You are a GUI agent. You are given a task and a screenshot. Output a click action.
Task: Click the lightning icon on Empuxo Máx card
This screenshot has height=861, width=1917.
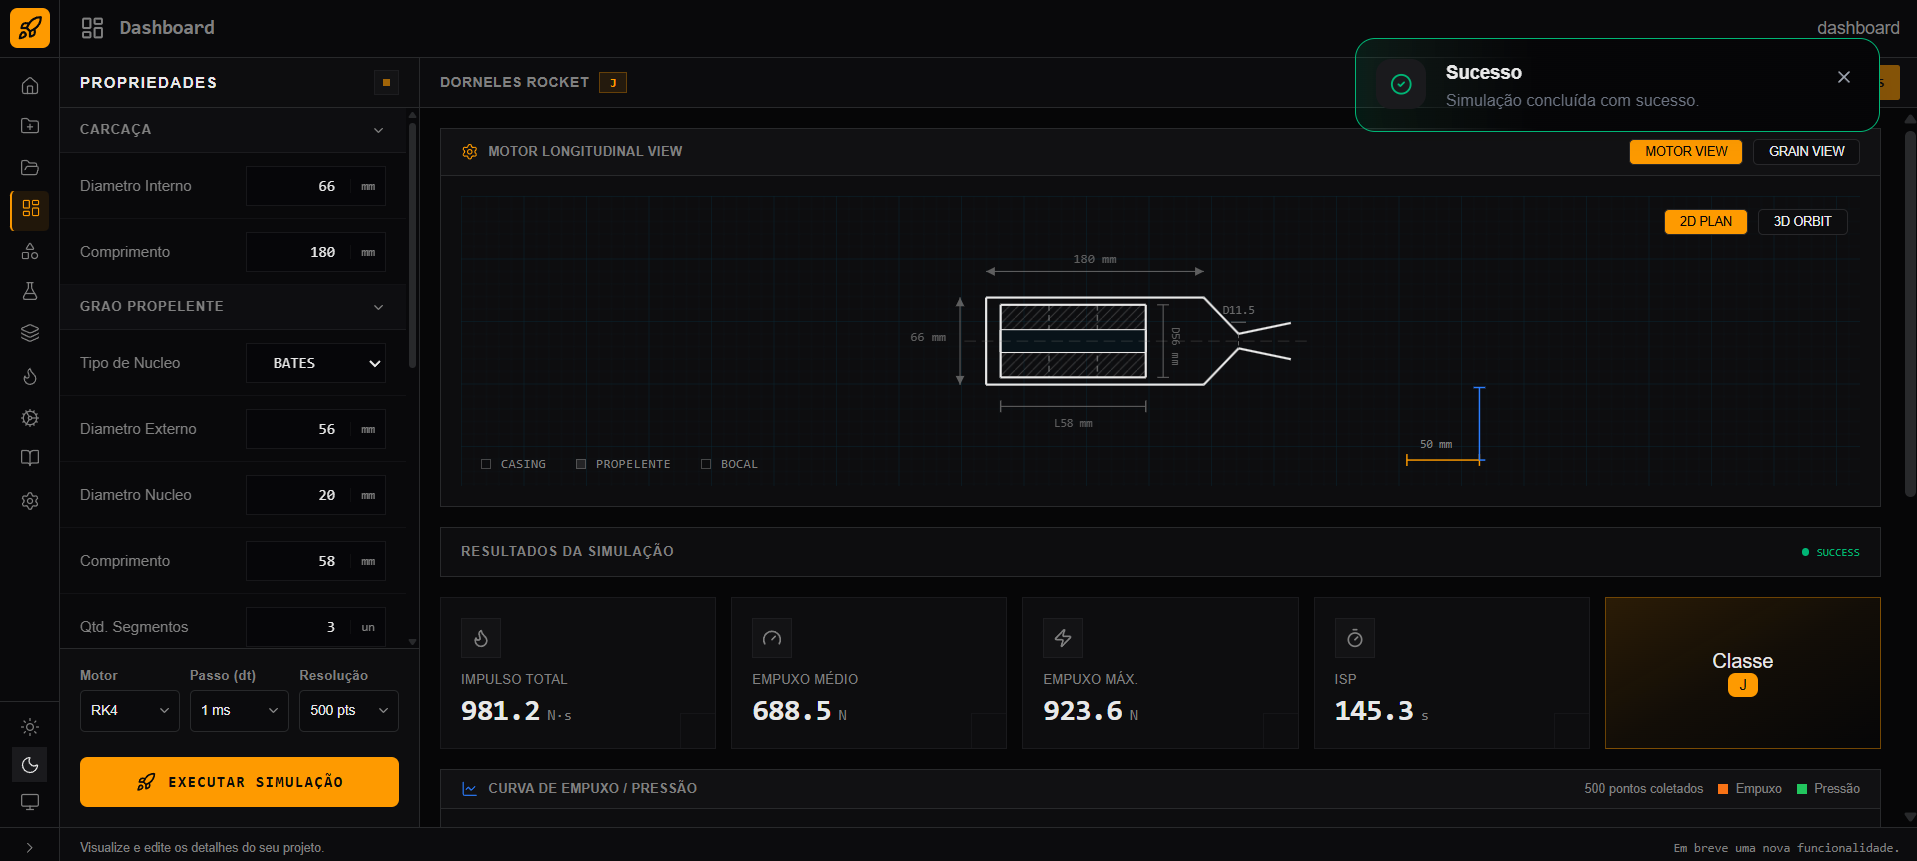point(1063,638)
